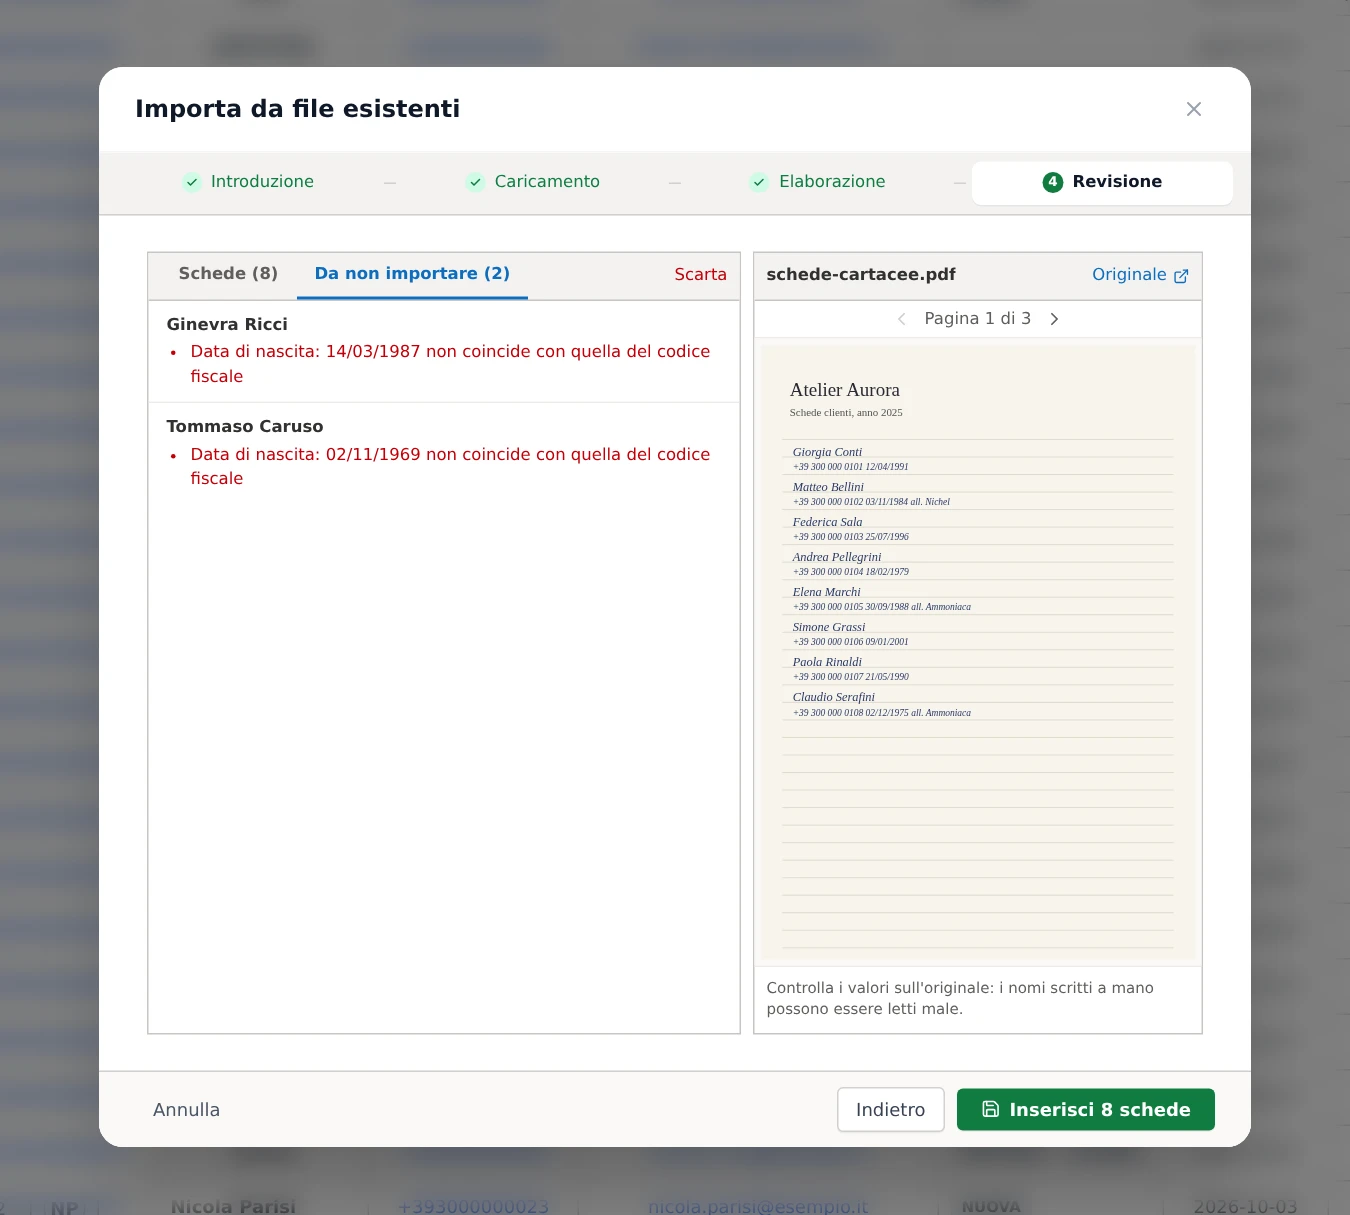Image resolution: width=1350 pixels, height=1215 pixels.
Task: Select the Tommaso Caruso entry
Action: point(444,453)
